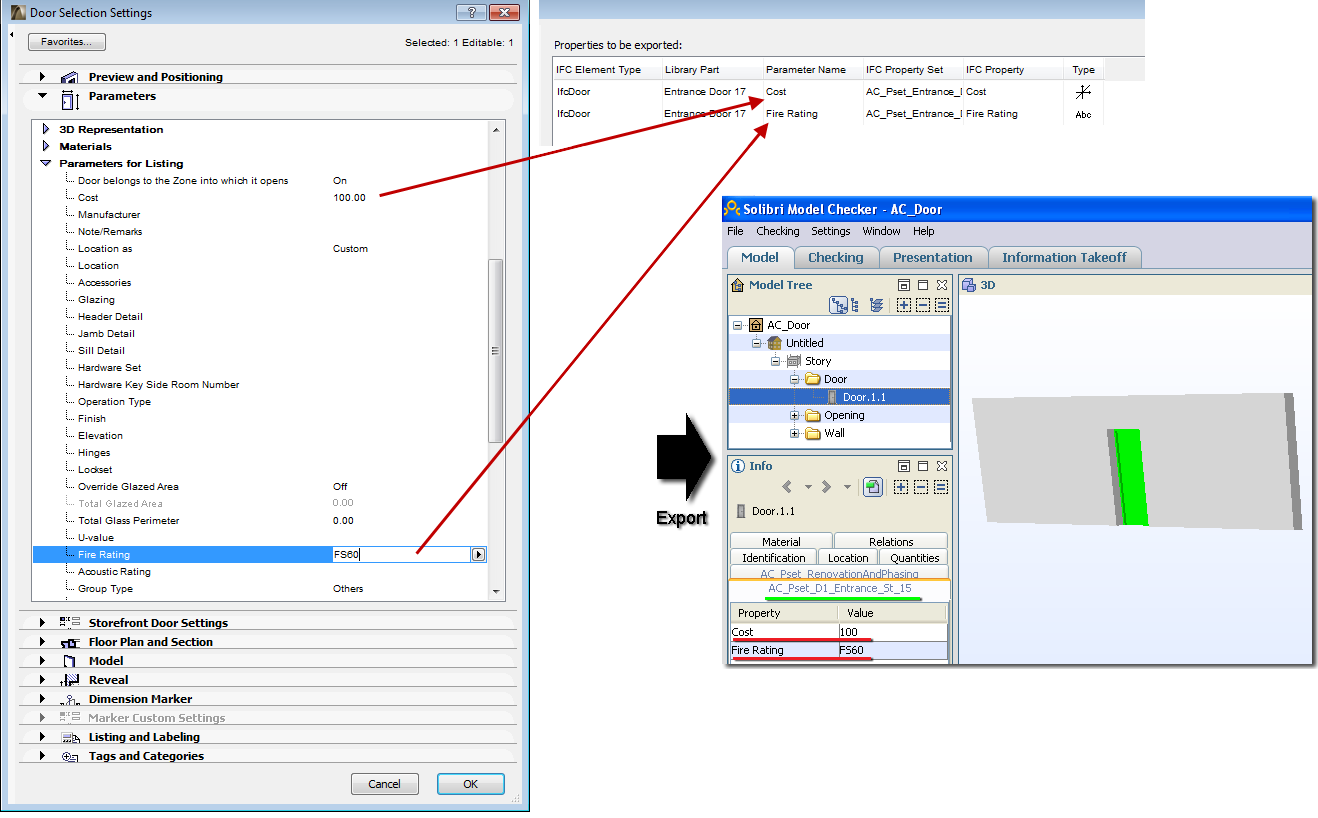Open the Checking menu in Solibri
This screenshot has height=818, width=1318.
point(777,231)
